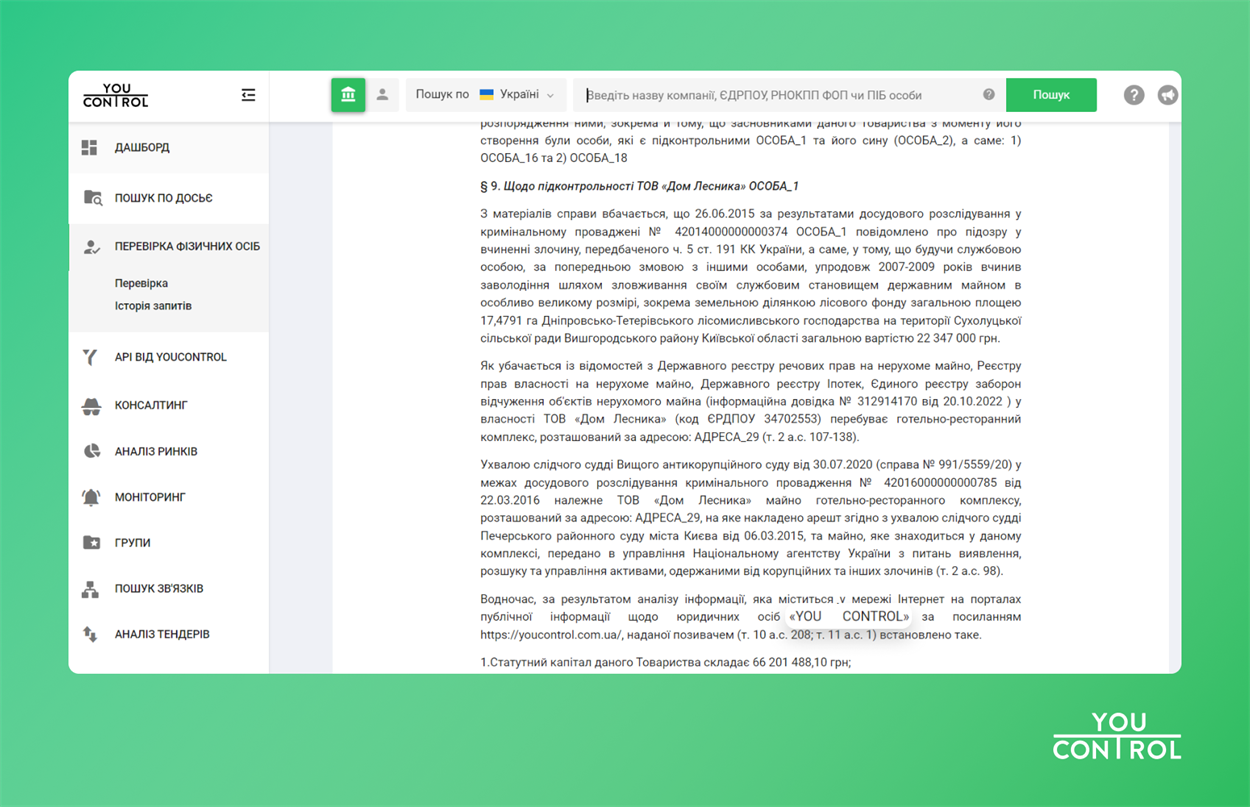Screen dimensions: 1250x807
Task: Collapse the sidebar with the menu toggle icon
Action: 248,95
